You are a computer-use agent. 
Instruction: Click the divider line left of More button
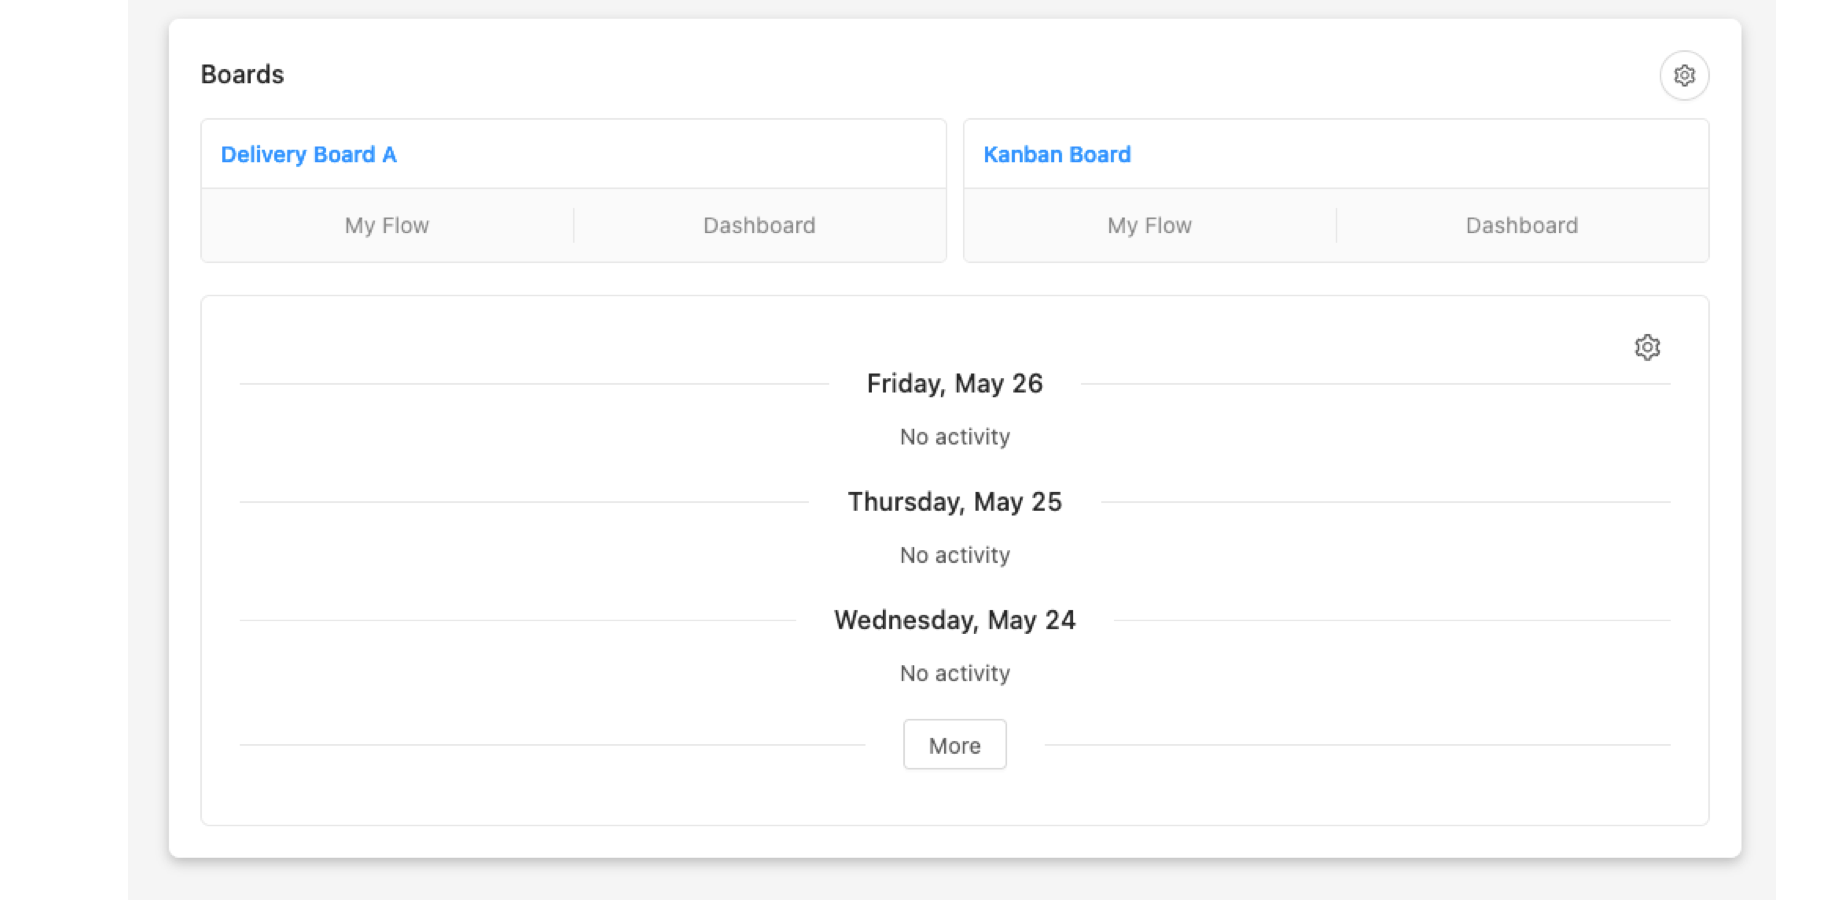[550, 745]
